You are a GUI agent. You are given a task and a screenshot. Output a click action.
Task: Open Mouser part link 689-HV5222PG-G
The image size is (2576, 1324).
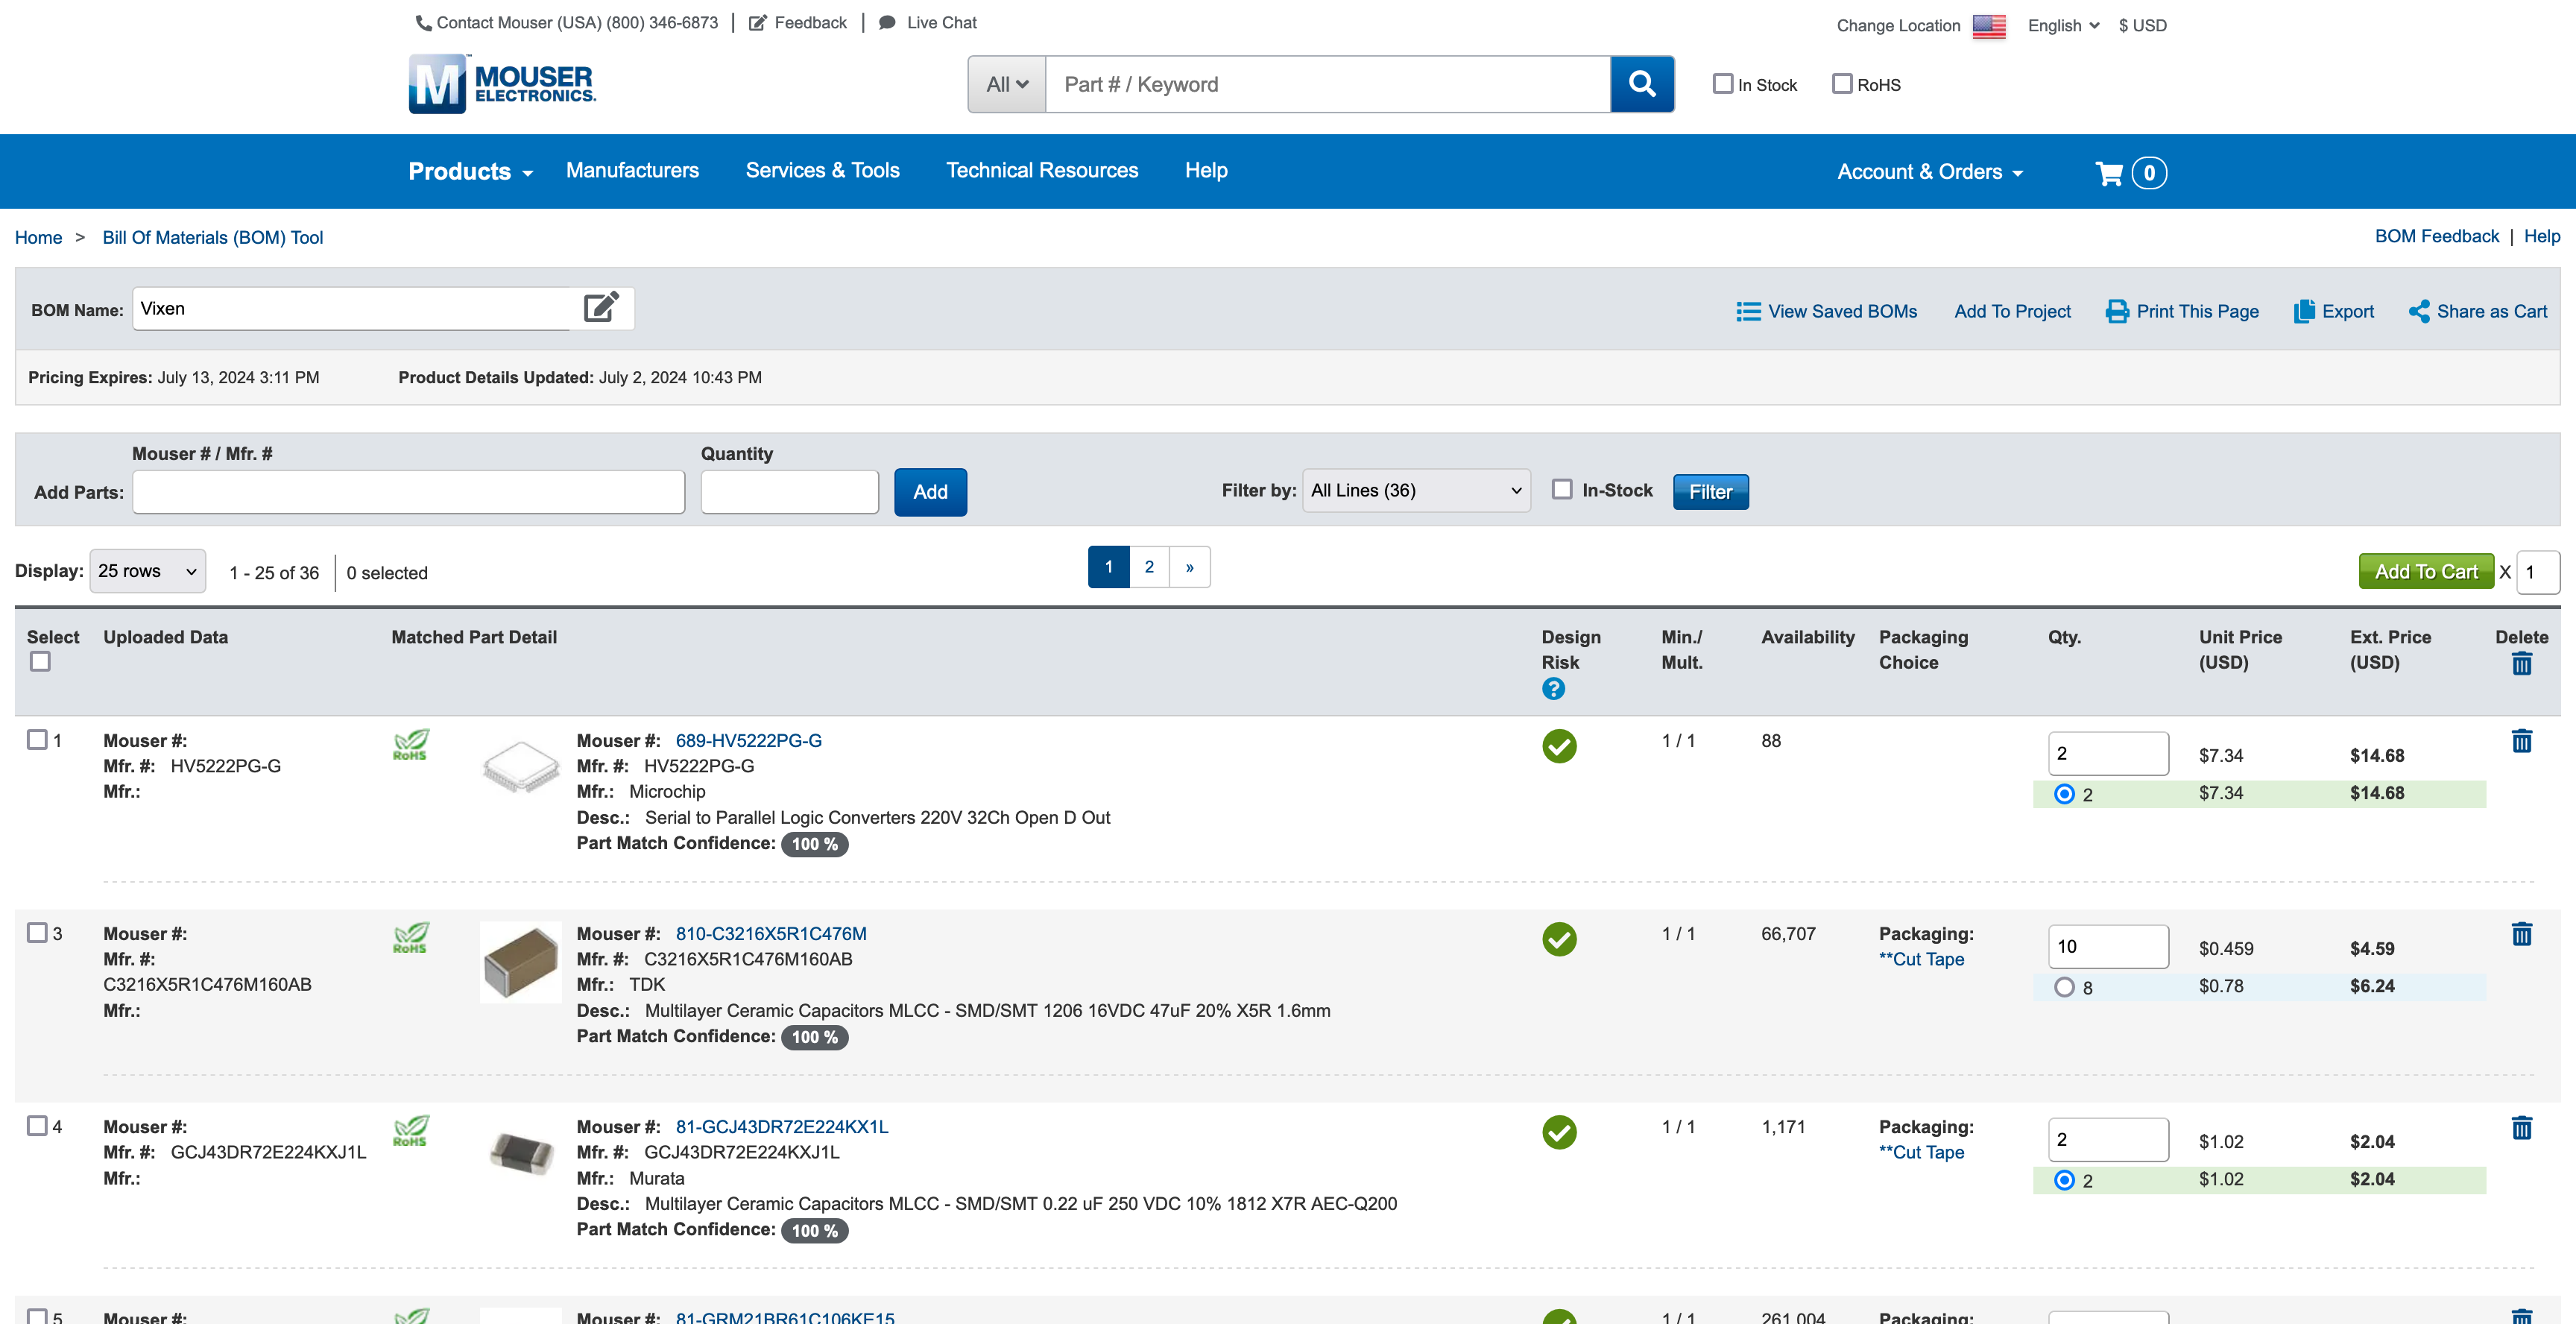[748, 741]
